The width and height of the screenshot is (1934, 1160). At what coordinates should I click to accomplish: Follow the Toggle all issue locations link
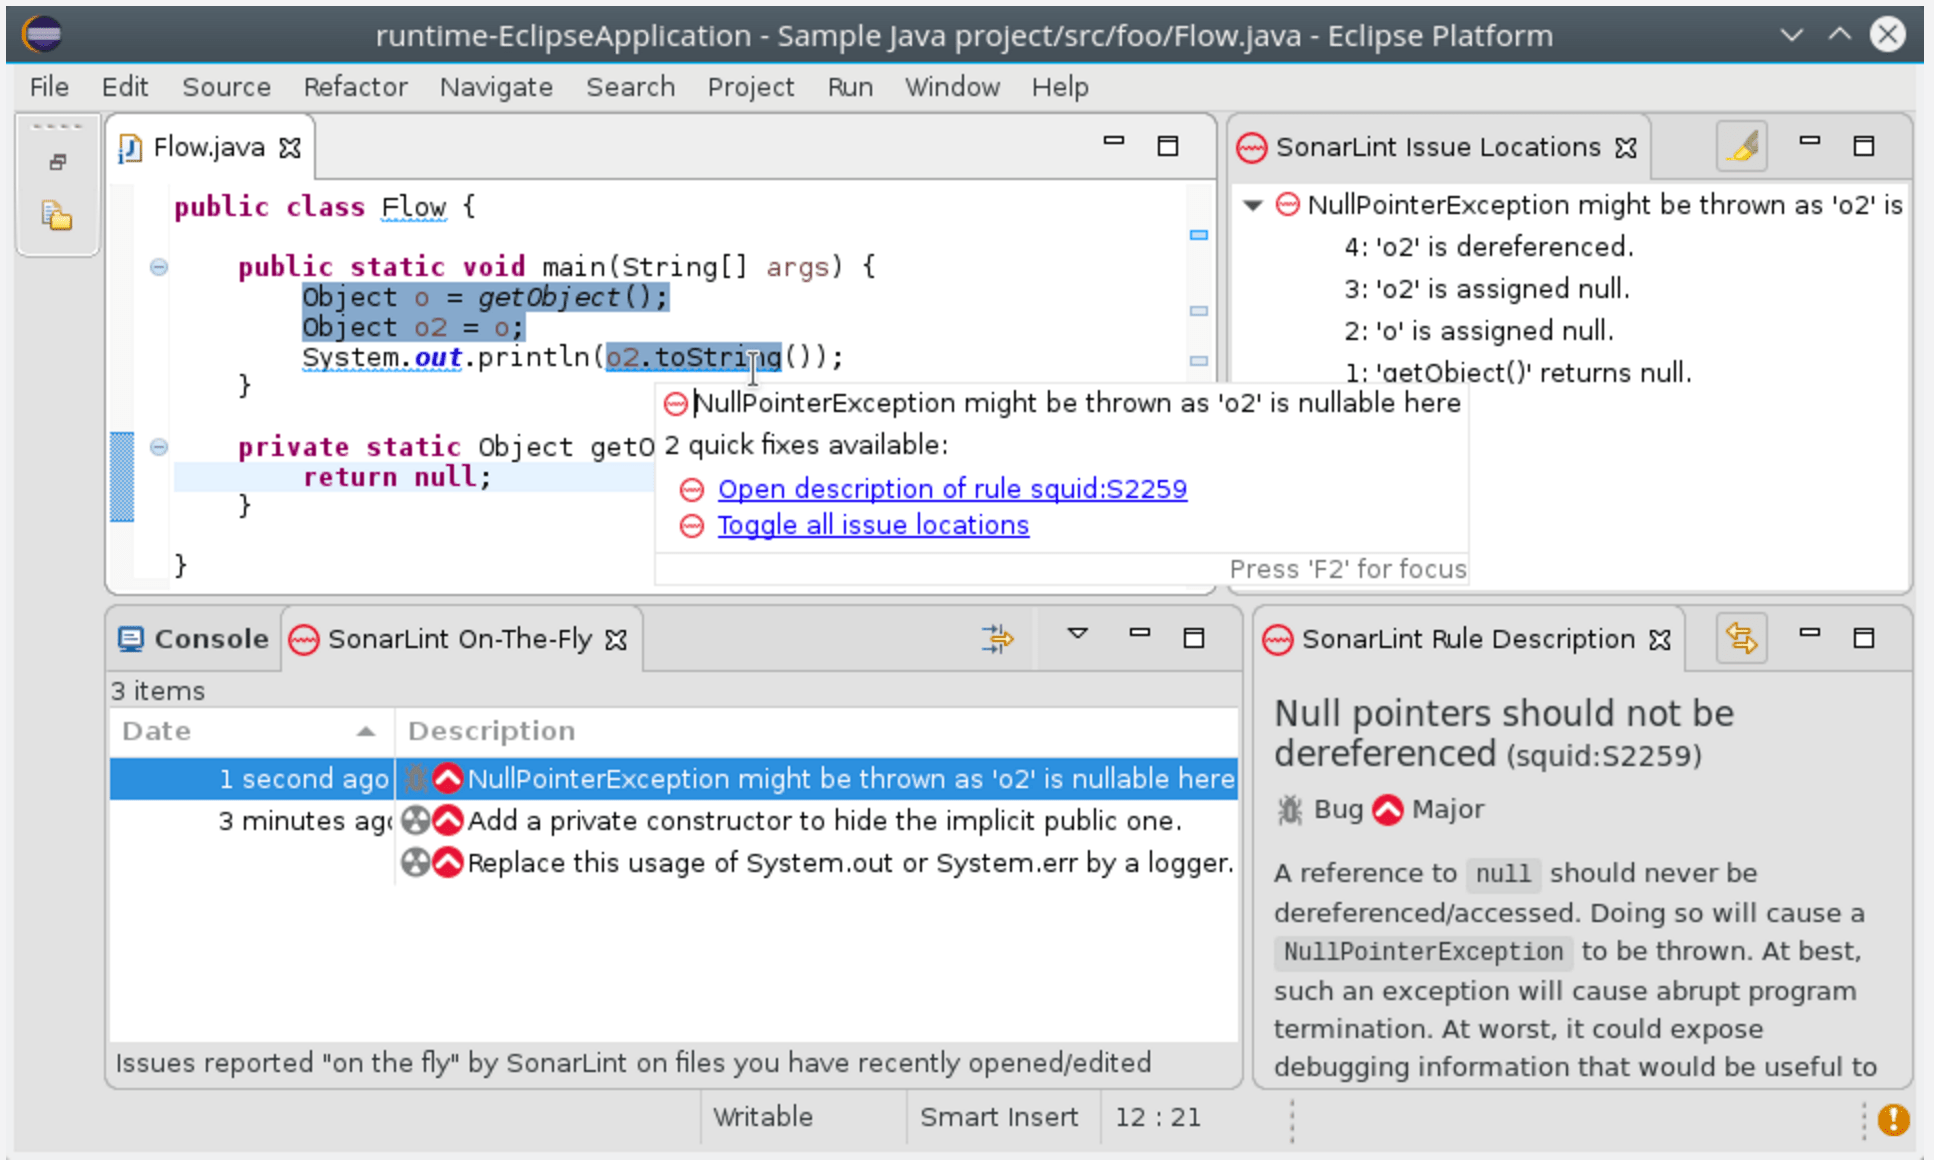point(871,525)
